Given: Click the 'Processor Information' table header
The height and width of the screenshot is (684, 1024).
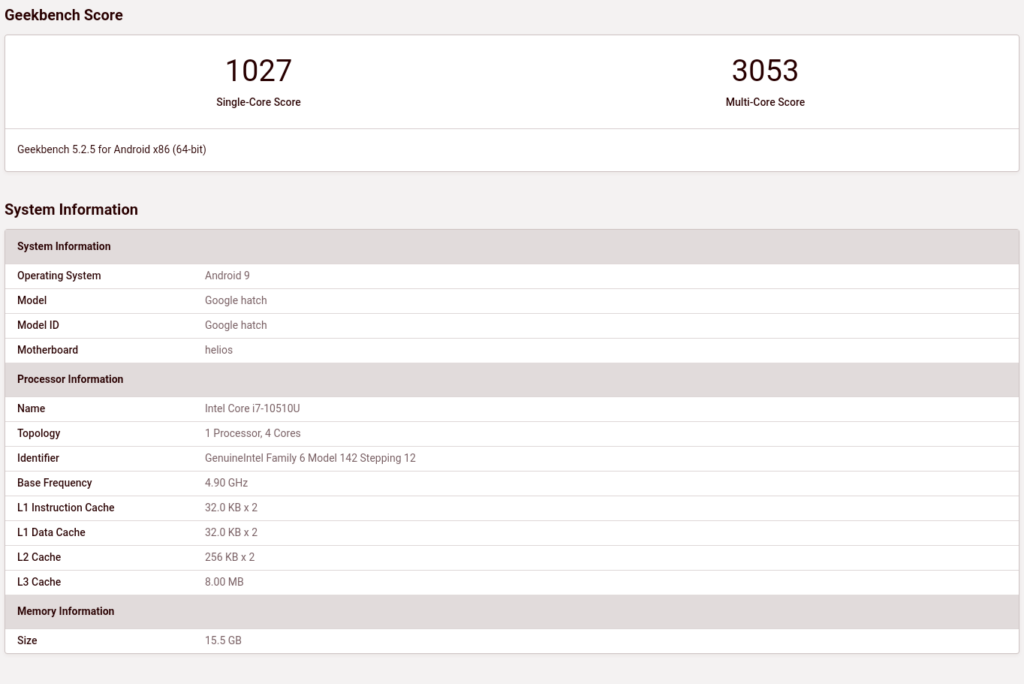Looking at the screenshot, I should point(512,380).
